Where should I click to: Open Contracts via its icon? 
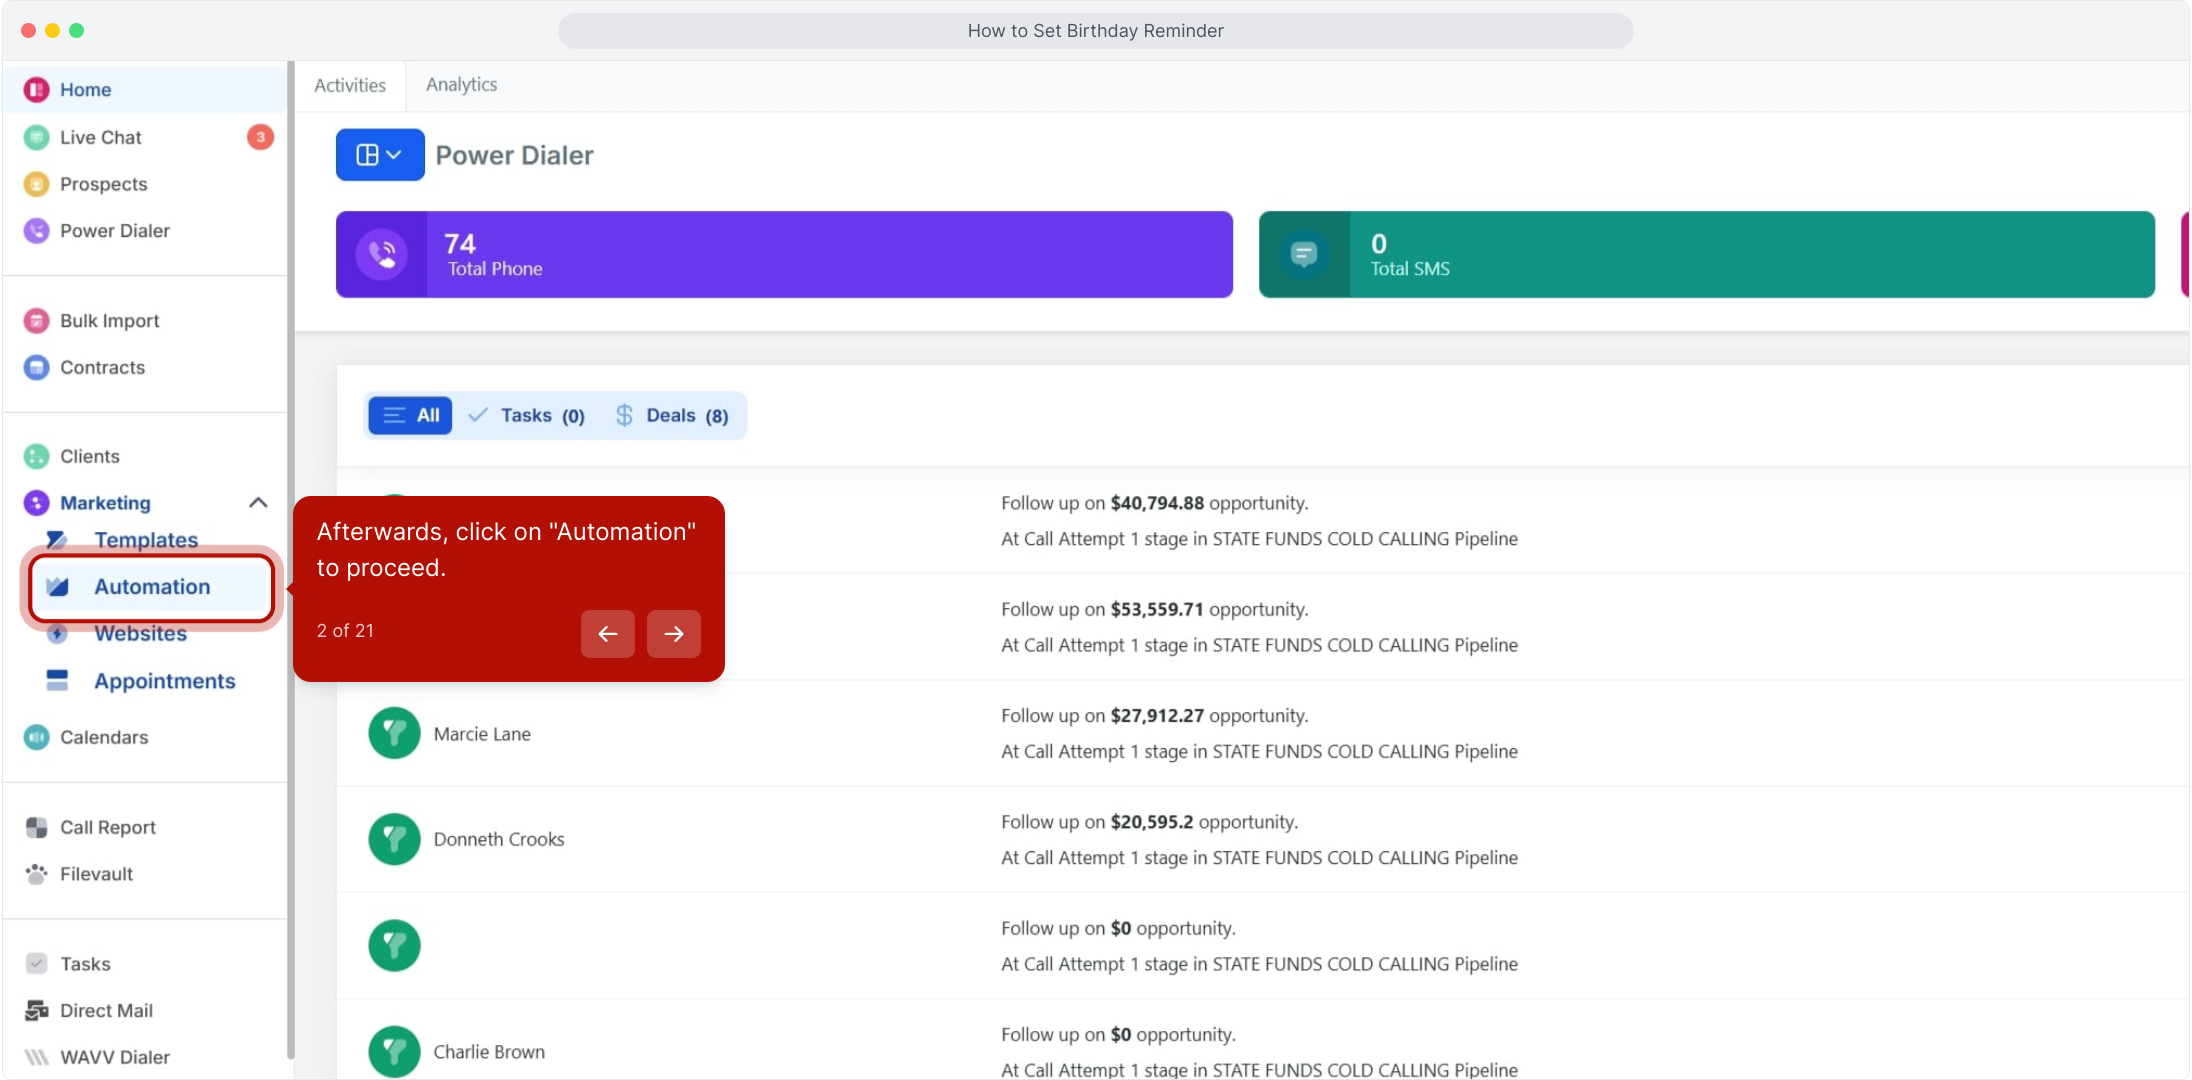click(36, 368)
